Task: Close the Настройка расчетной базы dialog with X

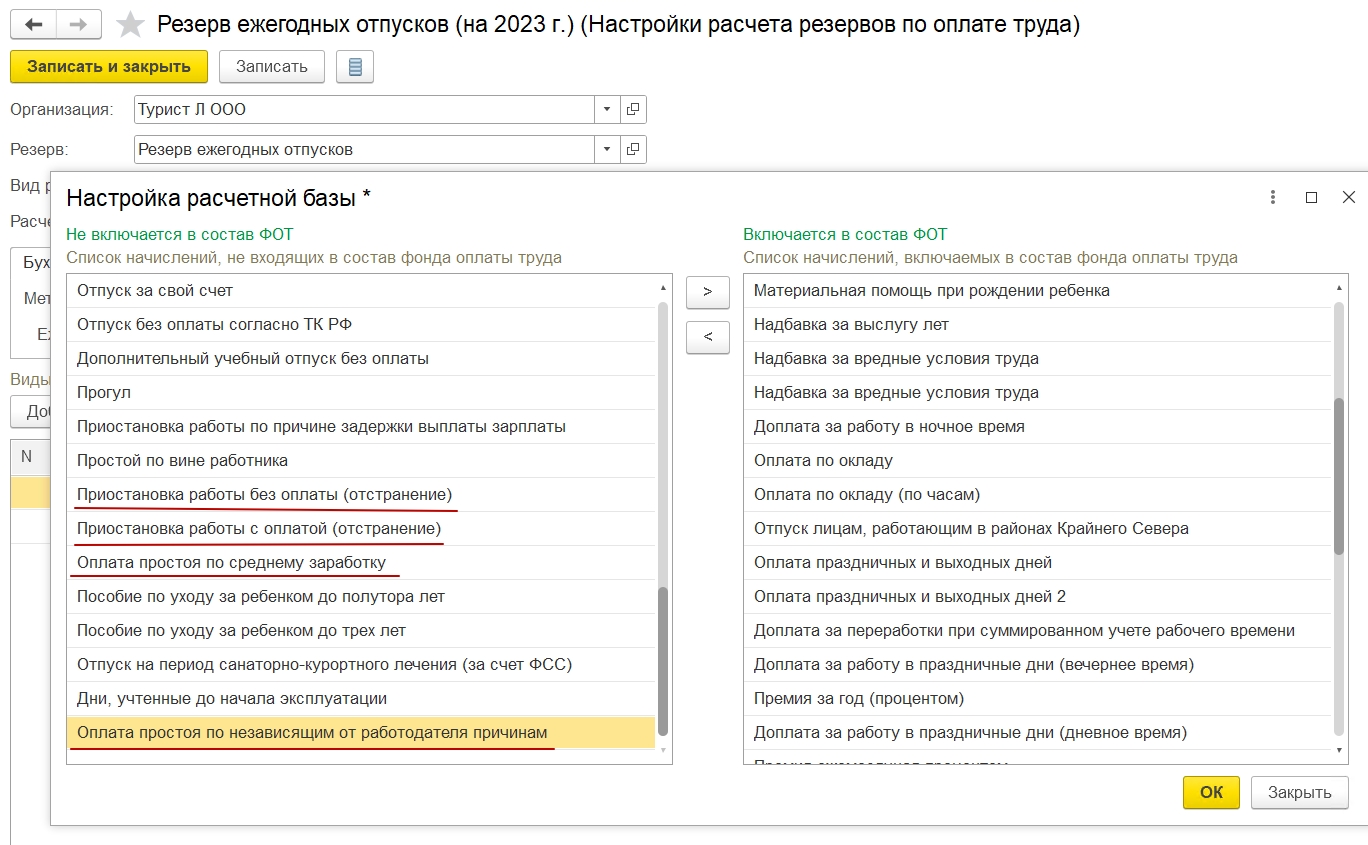Action: tap(1348, 198)
